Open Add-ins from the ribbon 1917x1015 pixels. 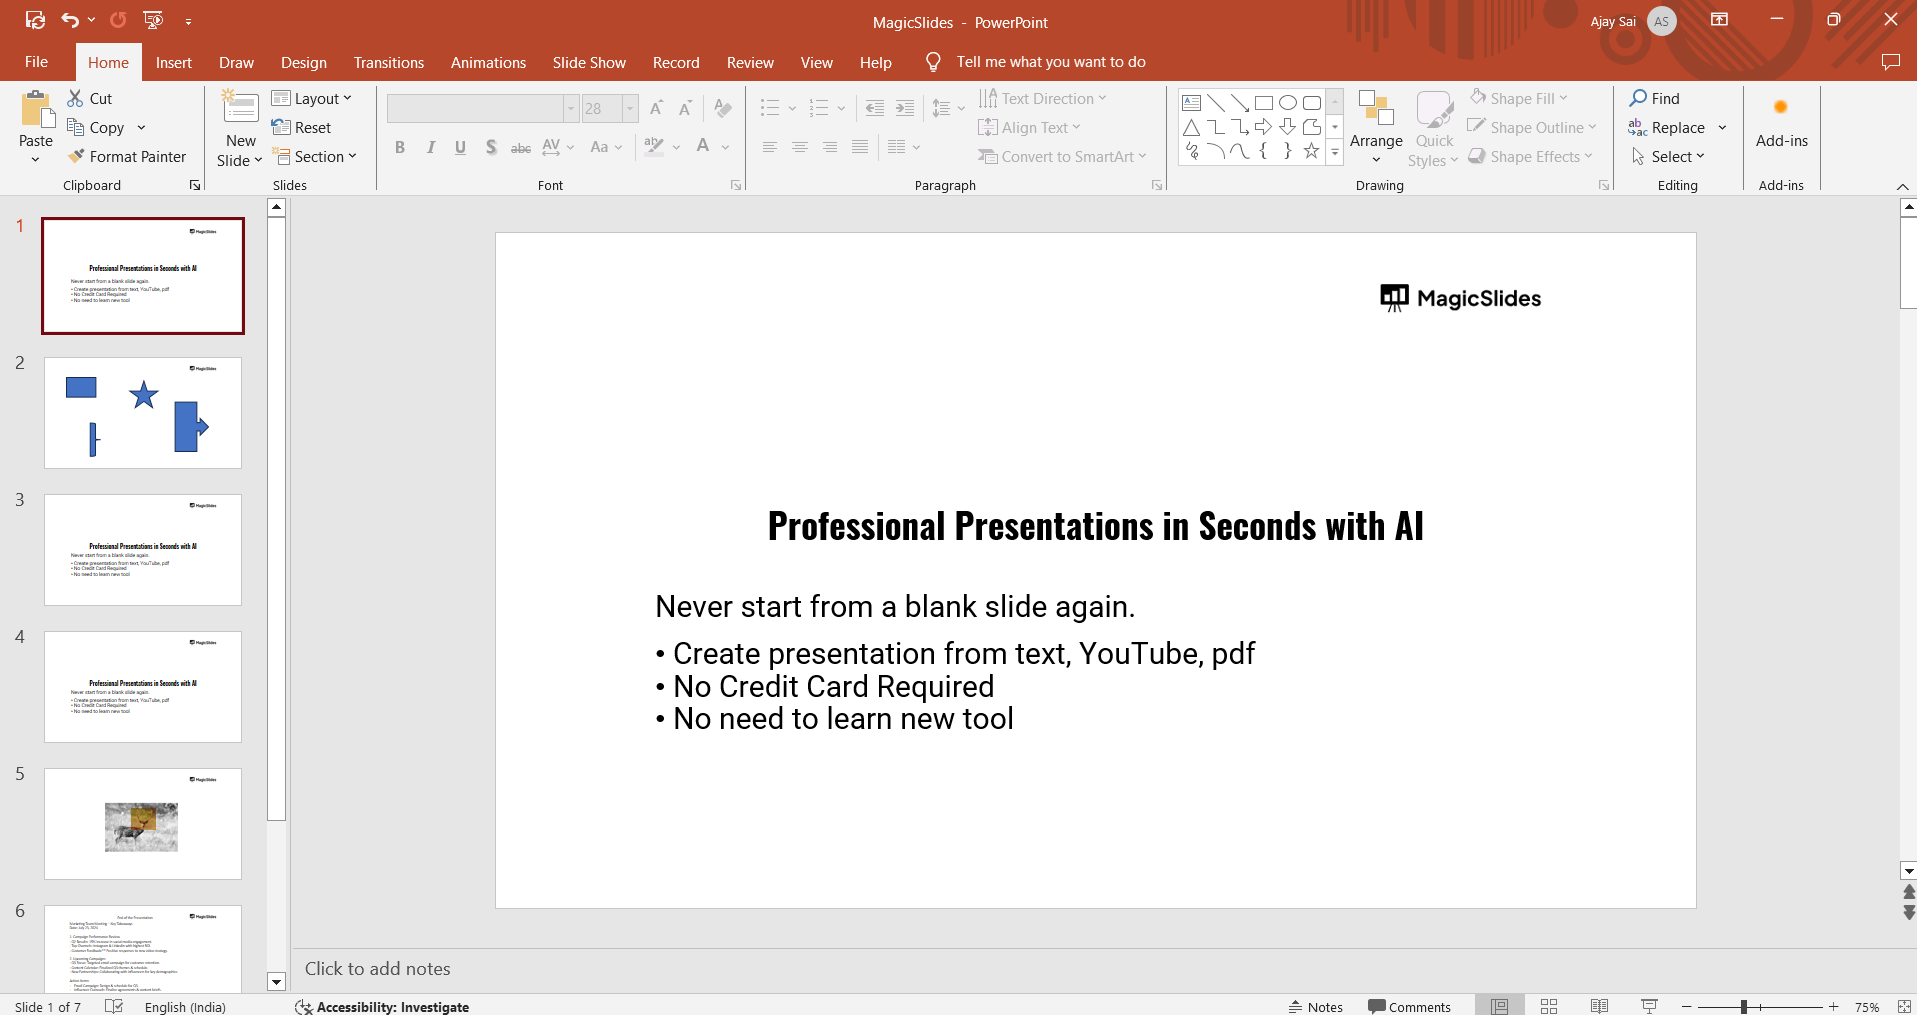pos(1781,125)
